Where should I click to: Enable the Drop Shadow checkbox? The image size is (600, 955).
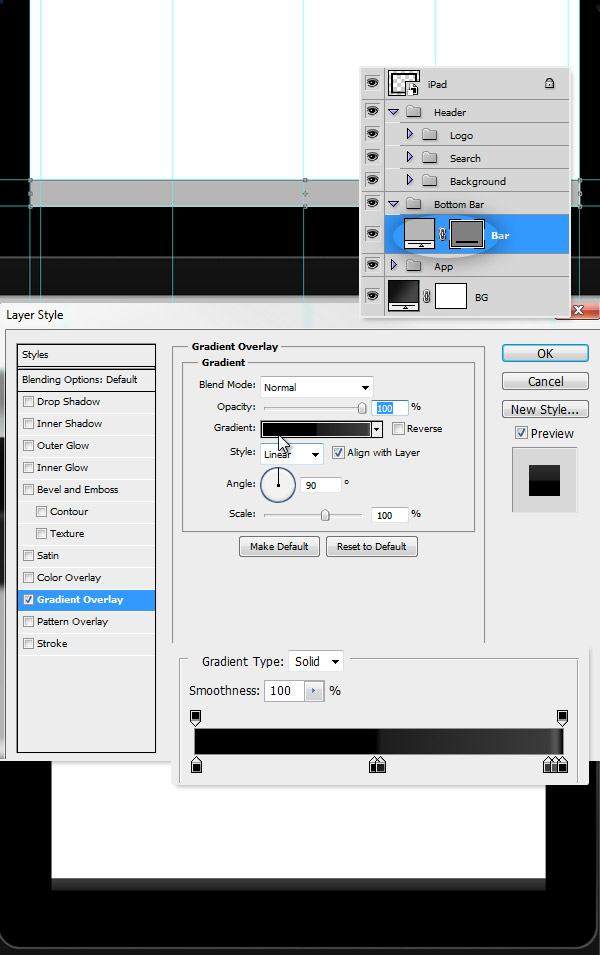point(28,401)
